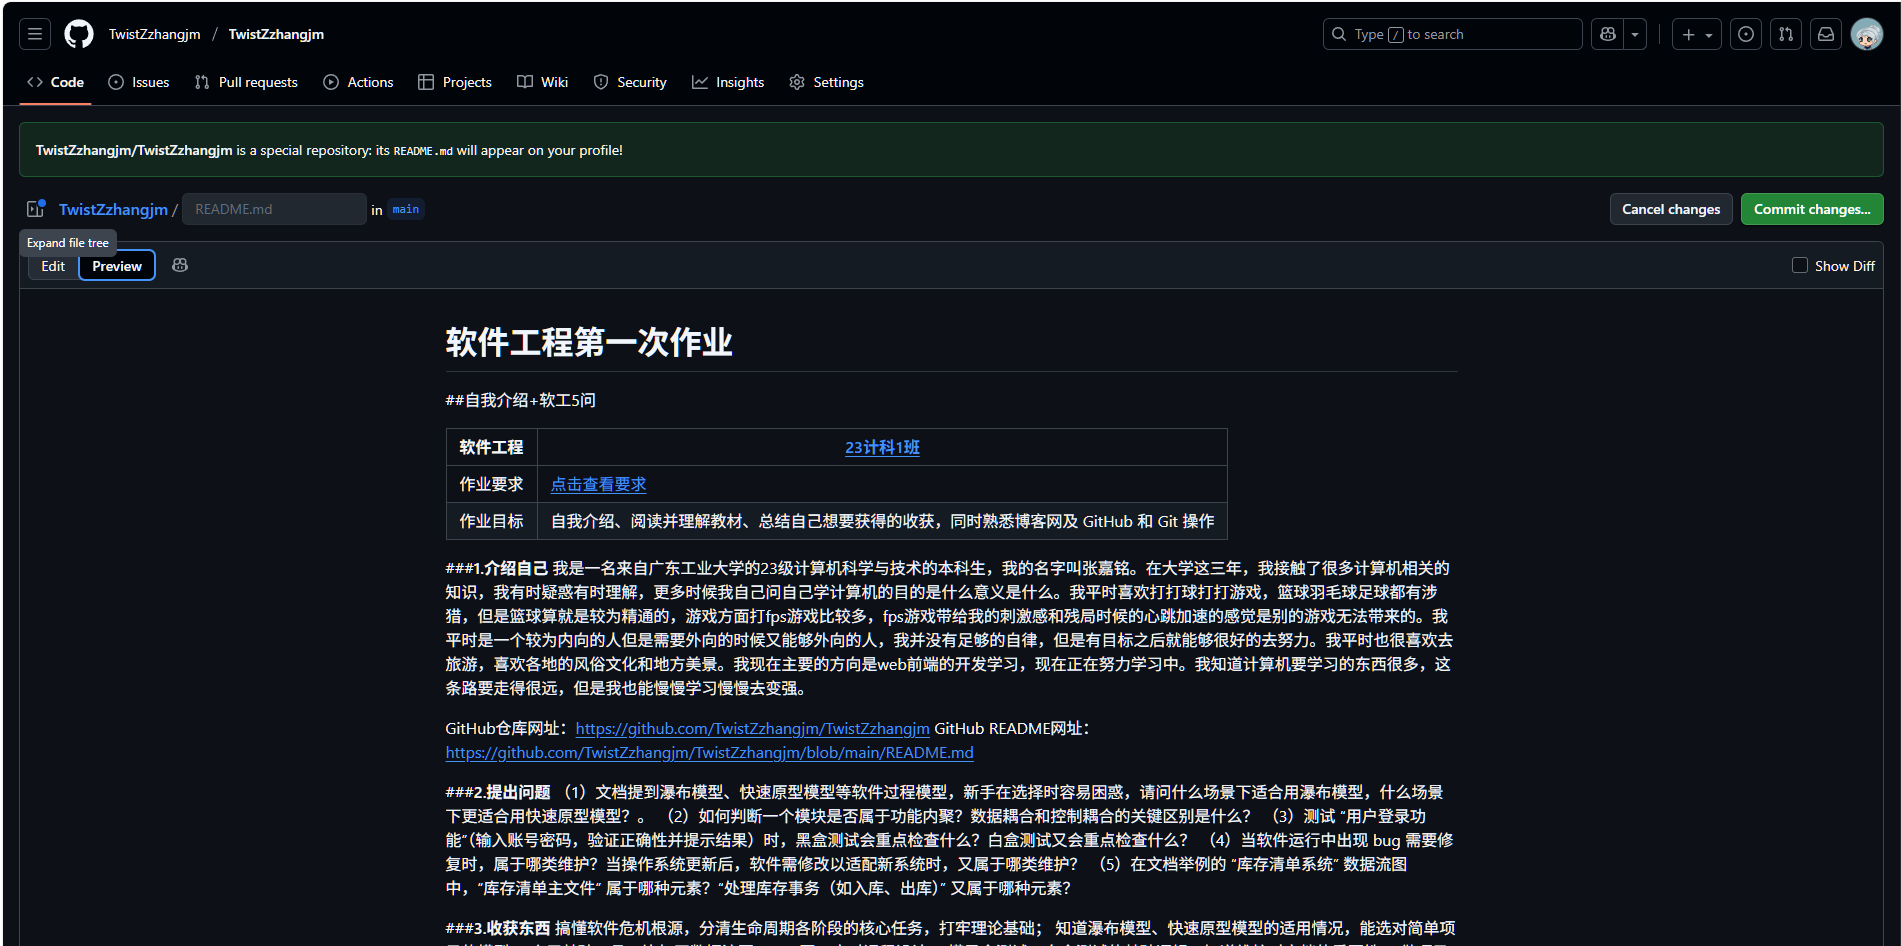Open the Copilot dropdown arrow in the header

[x=1634, y=33]
